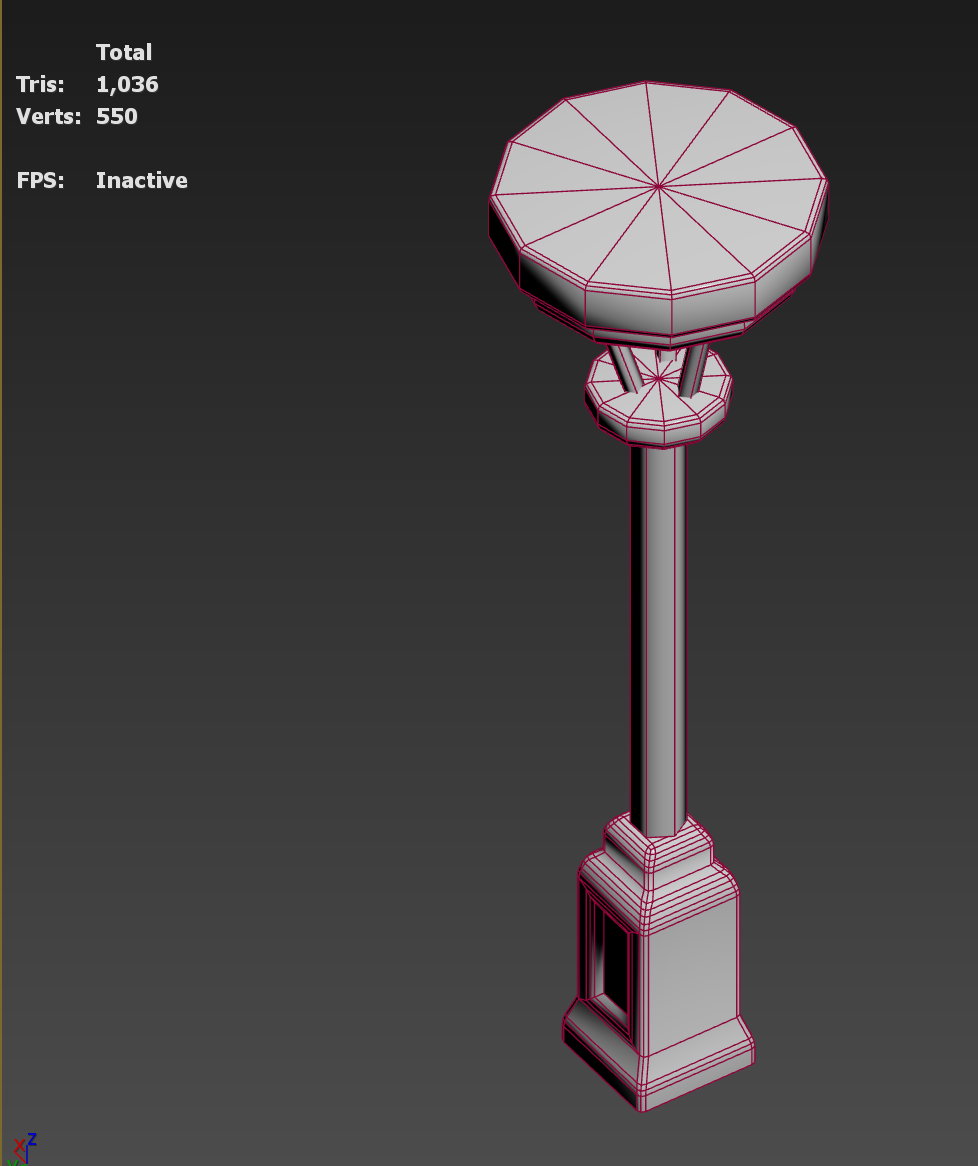Click the 1,036 triangle count value
Screen dimensions: 978x1166
127,85
